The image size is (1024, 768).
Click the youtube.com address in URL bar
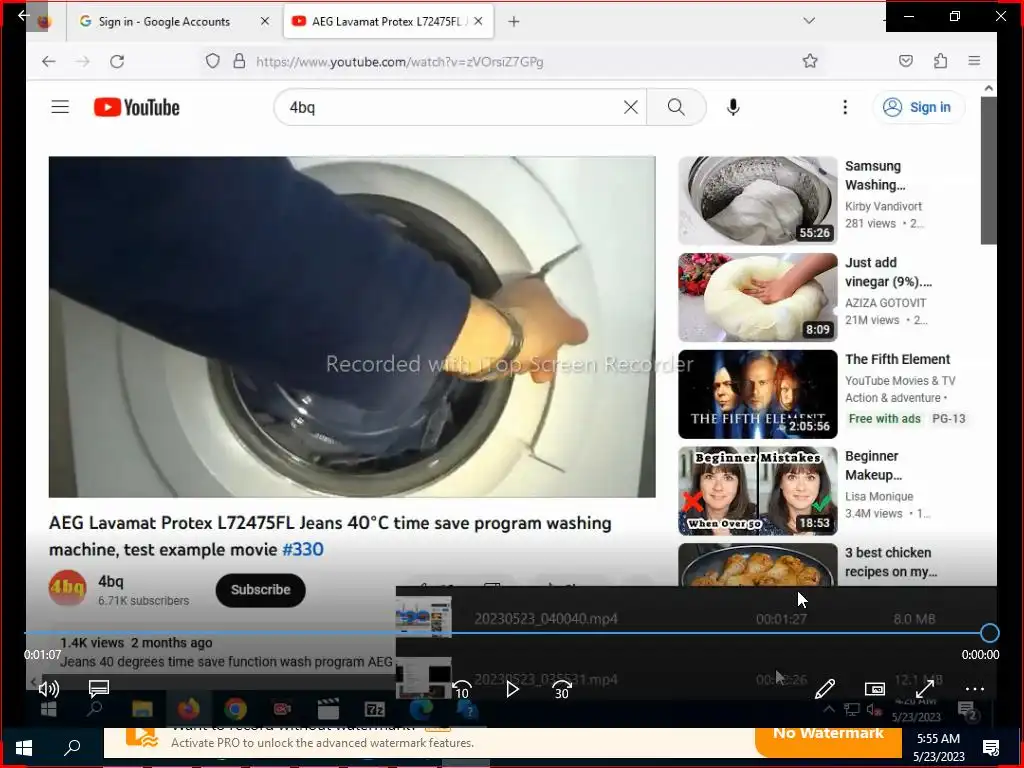click(x=399, y=62)
